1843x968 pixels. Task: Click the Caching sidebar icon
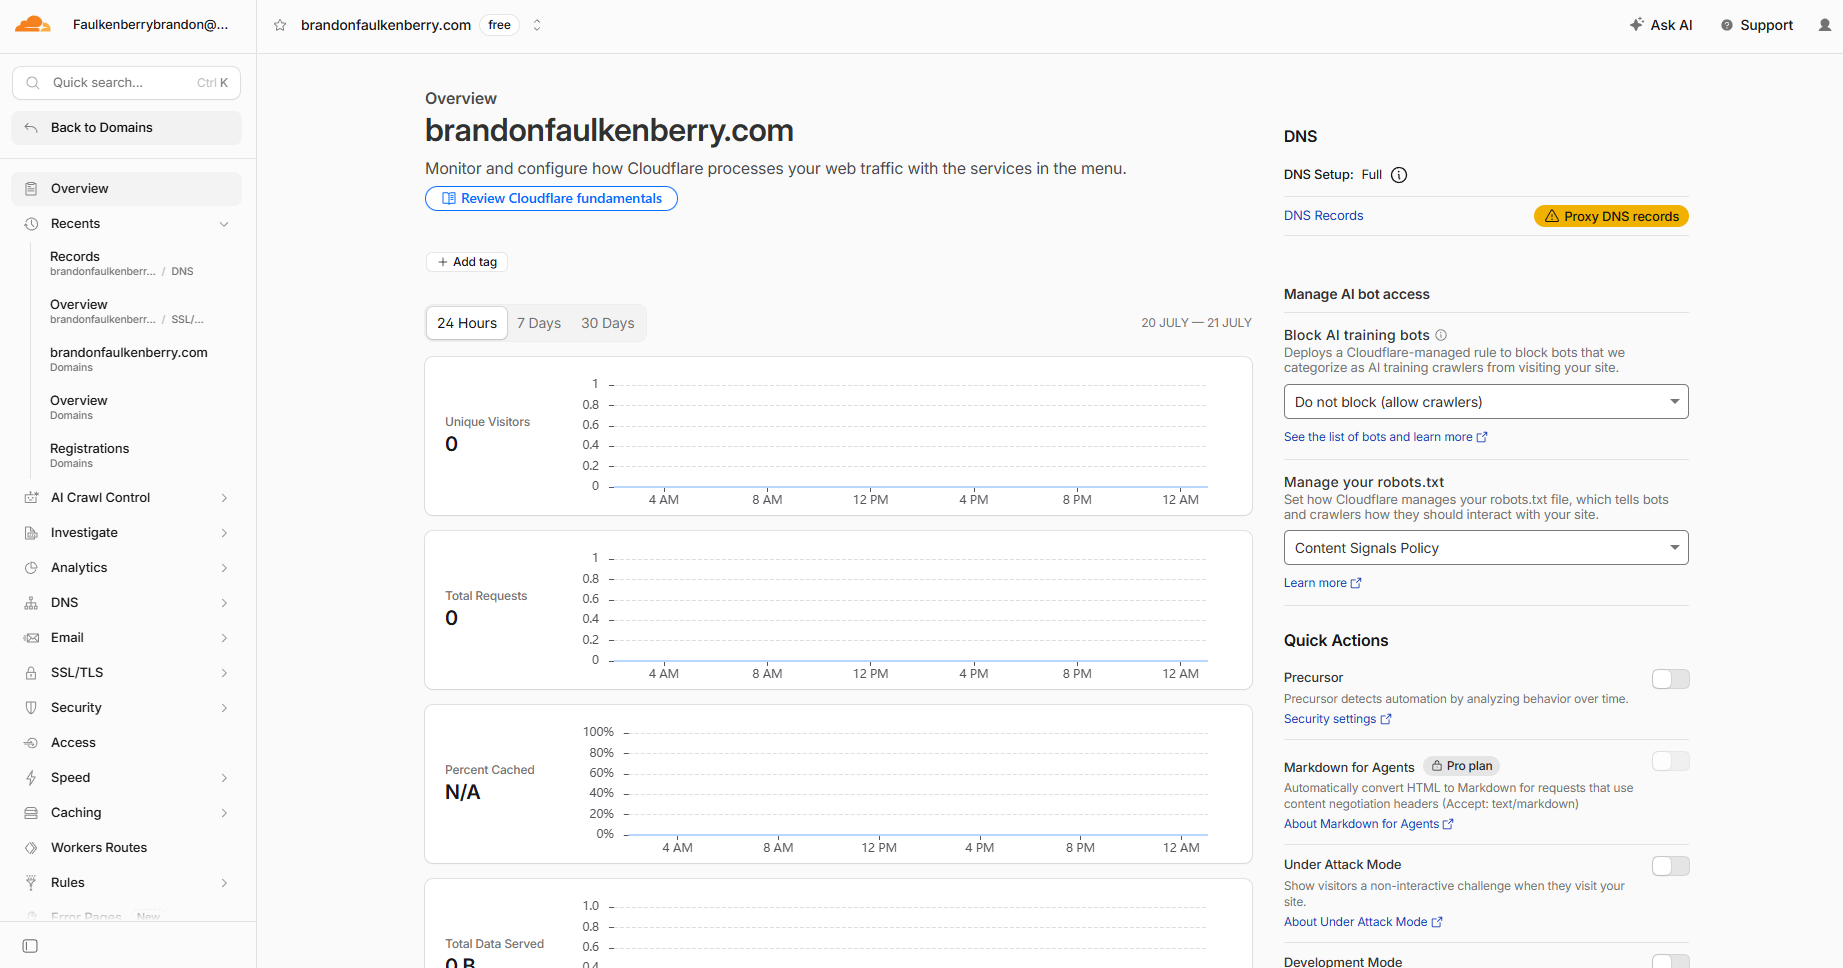pos(31,813)
